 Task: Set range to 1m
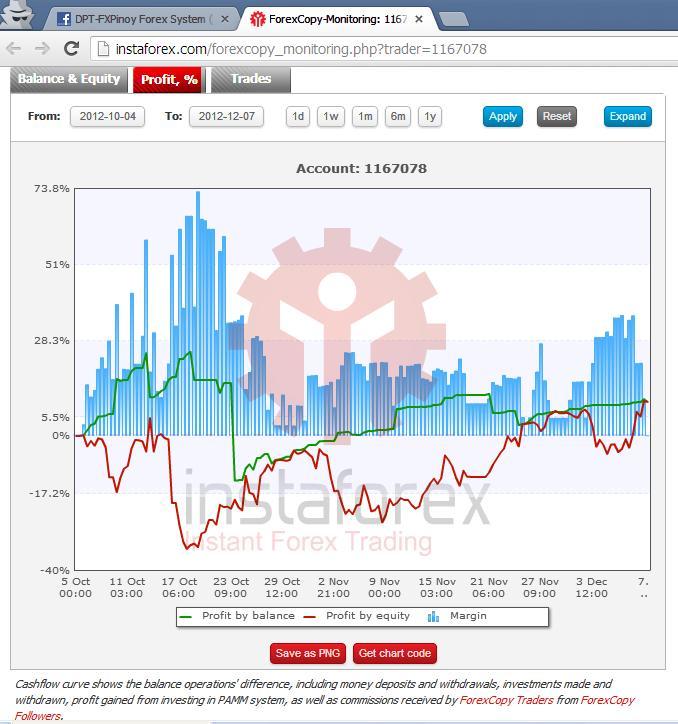(365, 116)
